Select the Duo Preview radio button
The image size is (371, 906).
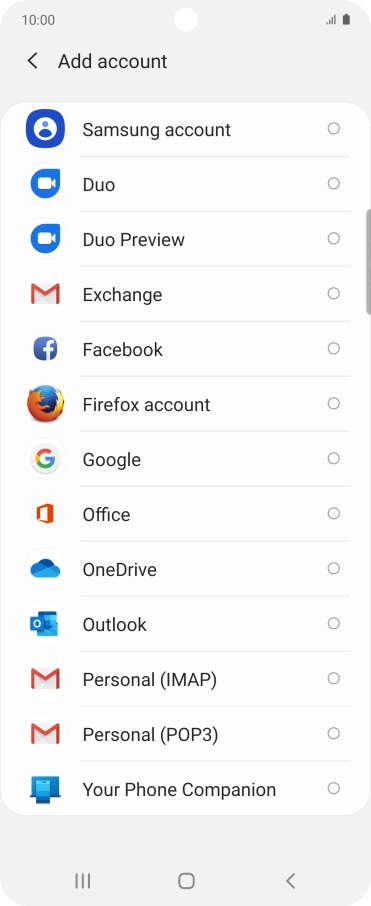click(x=333, y=239)
